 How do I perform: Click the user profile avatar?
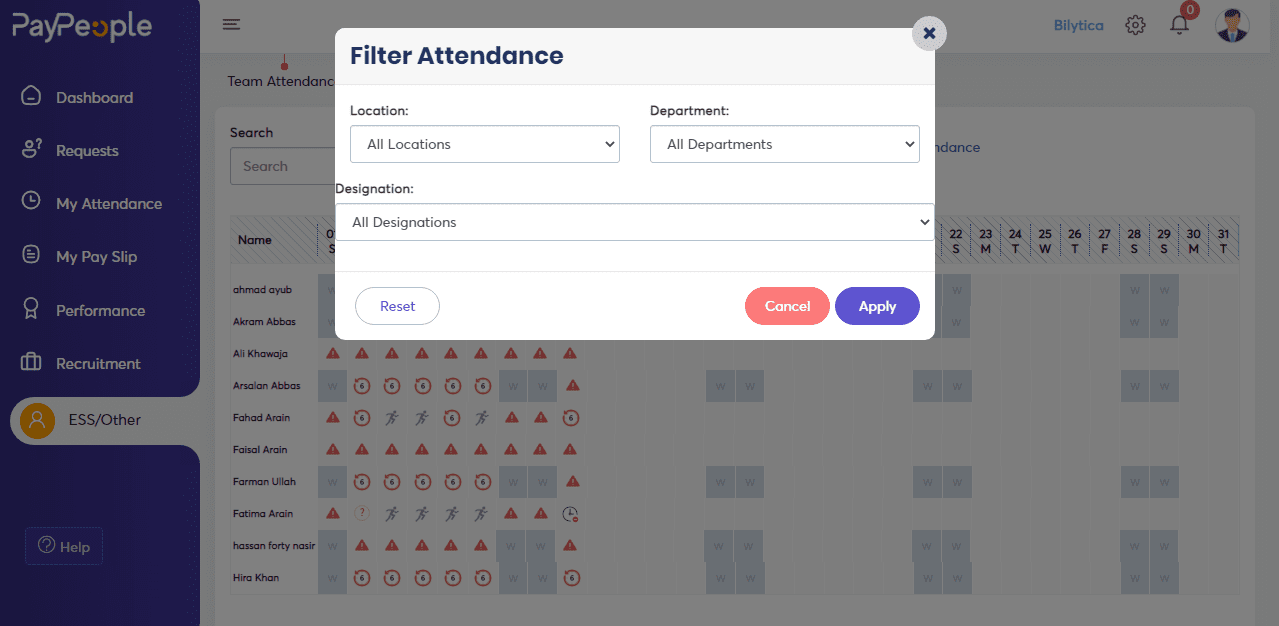point(1232,25)
